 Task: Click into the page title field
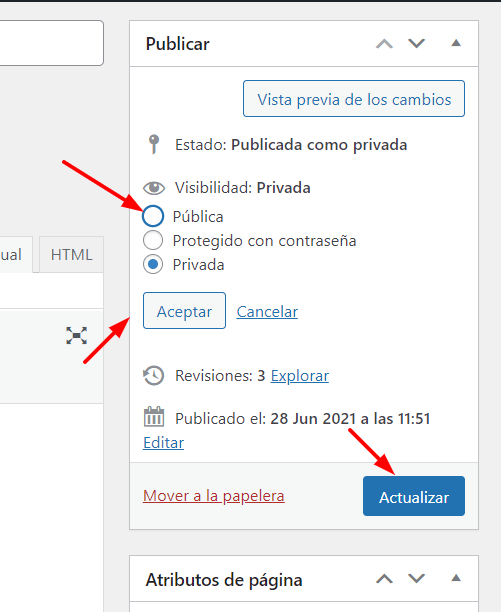[52, 43]
